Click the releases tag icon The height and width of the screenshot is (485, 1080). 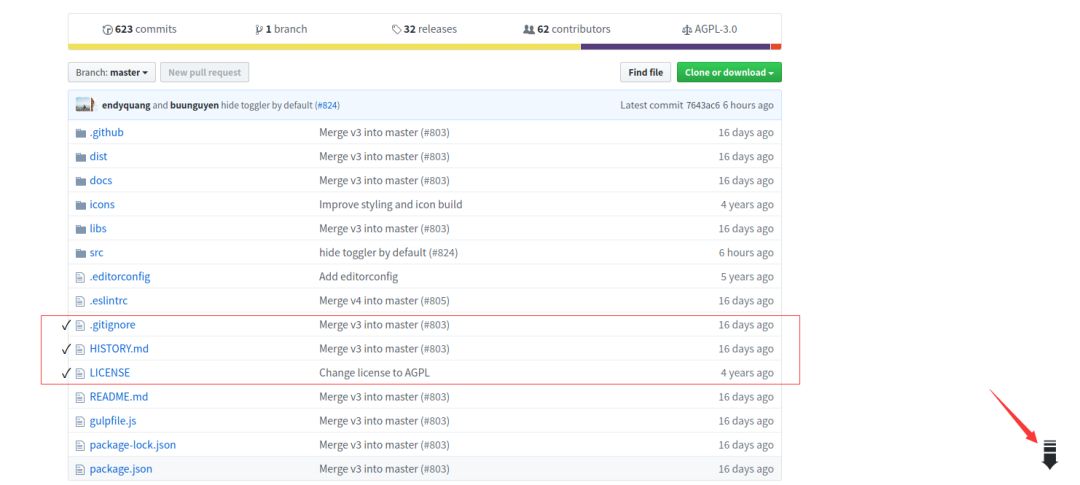[397, 30]
